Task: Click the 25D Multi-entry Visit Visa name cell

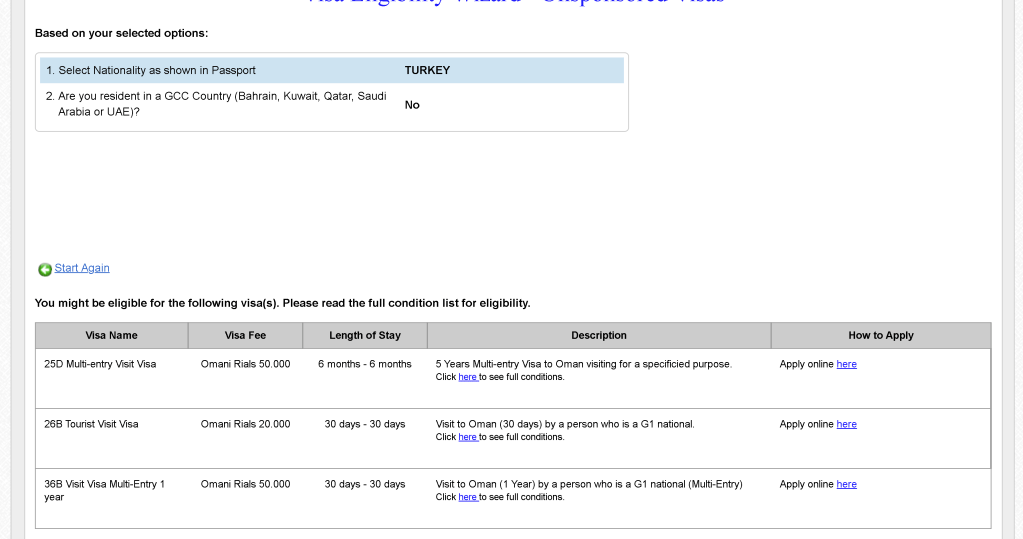Action: 112,378
